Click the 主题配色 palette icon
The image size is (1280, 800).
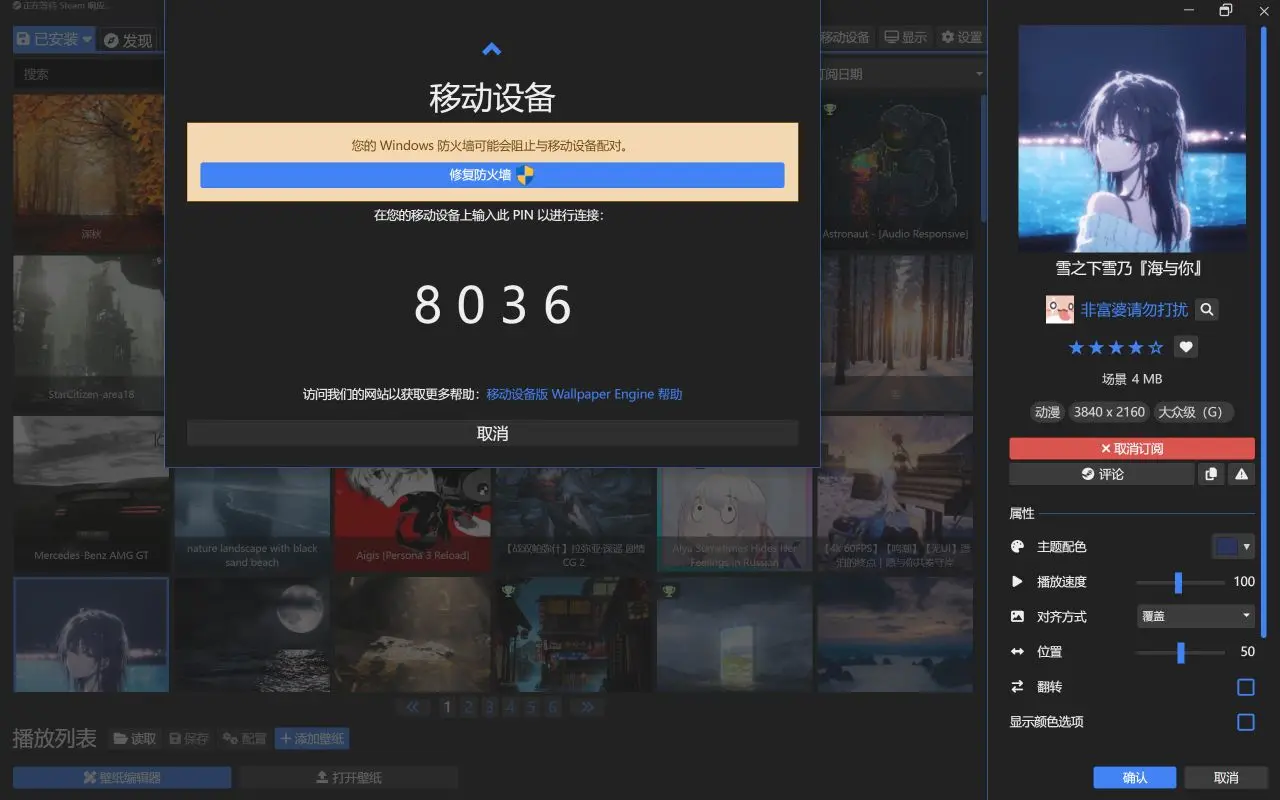click(x=1018, y=547)
